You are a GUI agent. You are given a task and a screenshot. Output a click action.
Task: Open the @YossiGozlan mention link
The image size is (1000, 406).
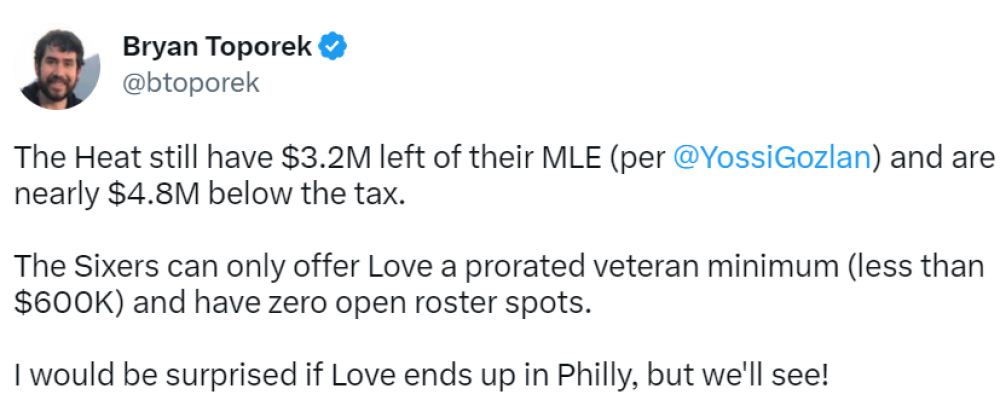(x=772, y=158)
